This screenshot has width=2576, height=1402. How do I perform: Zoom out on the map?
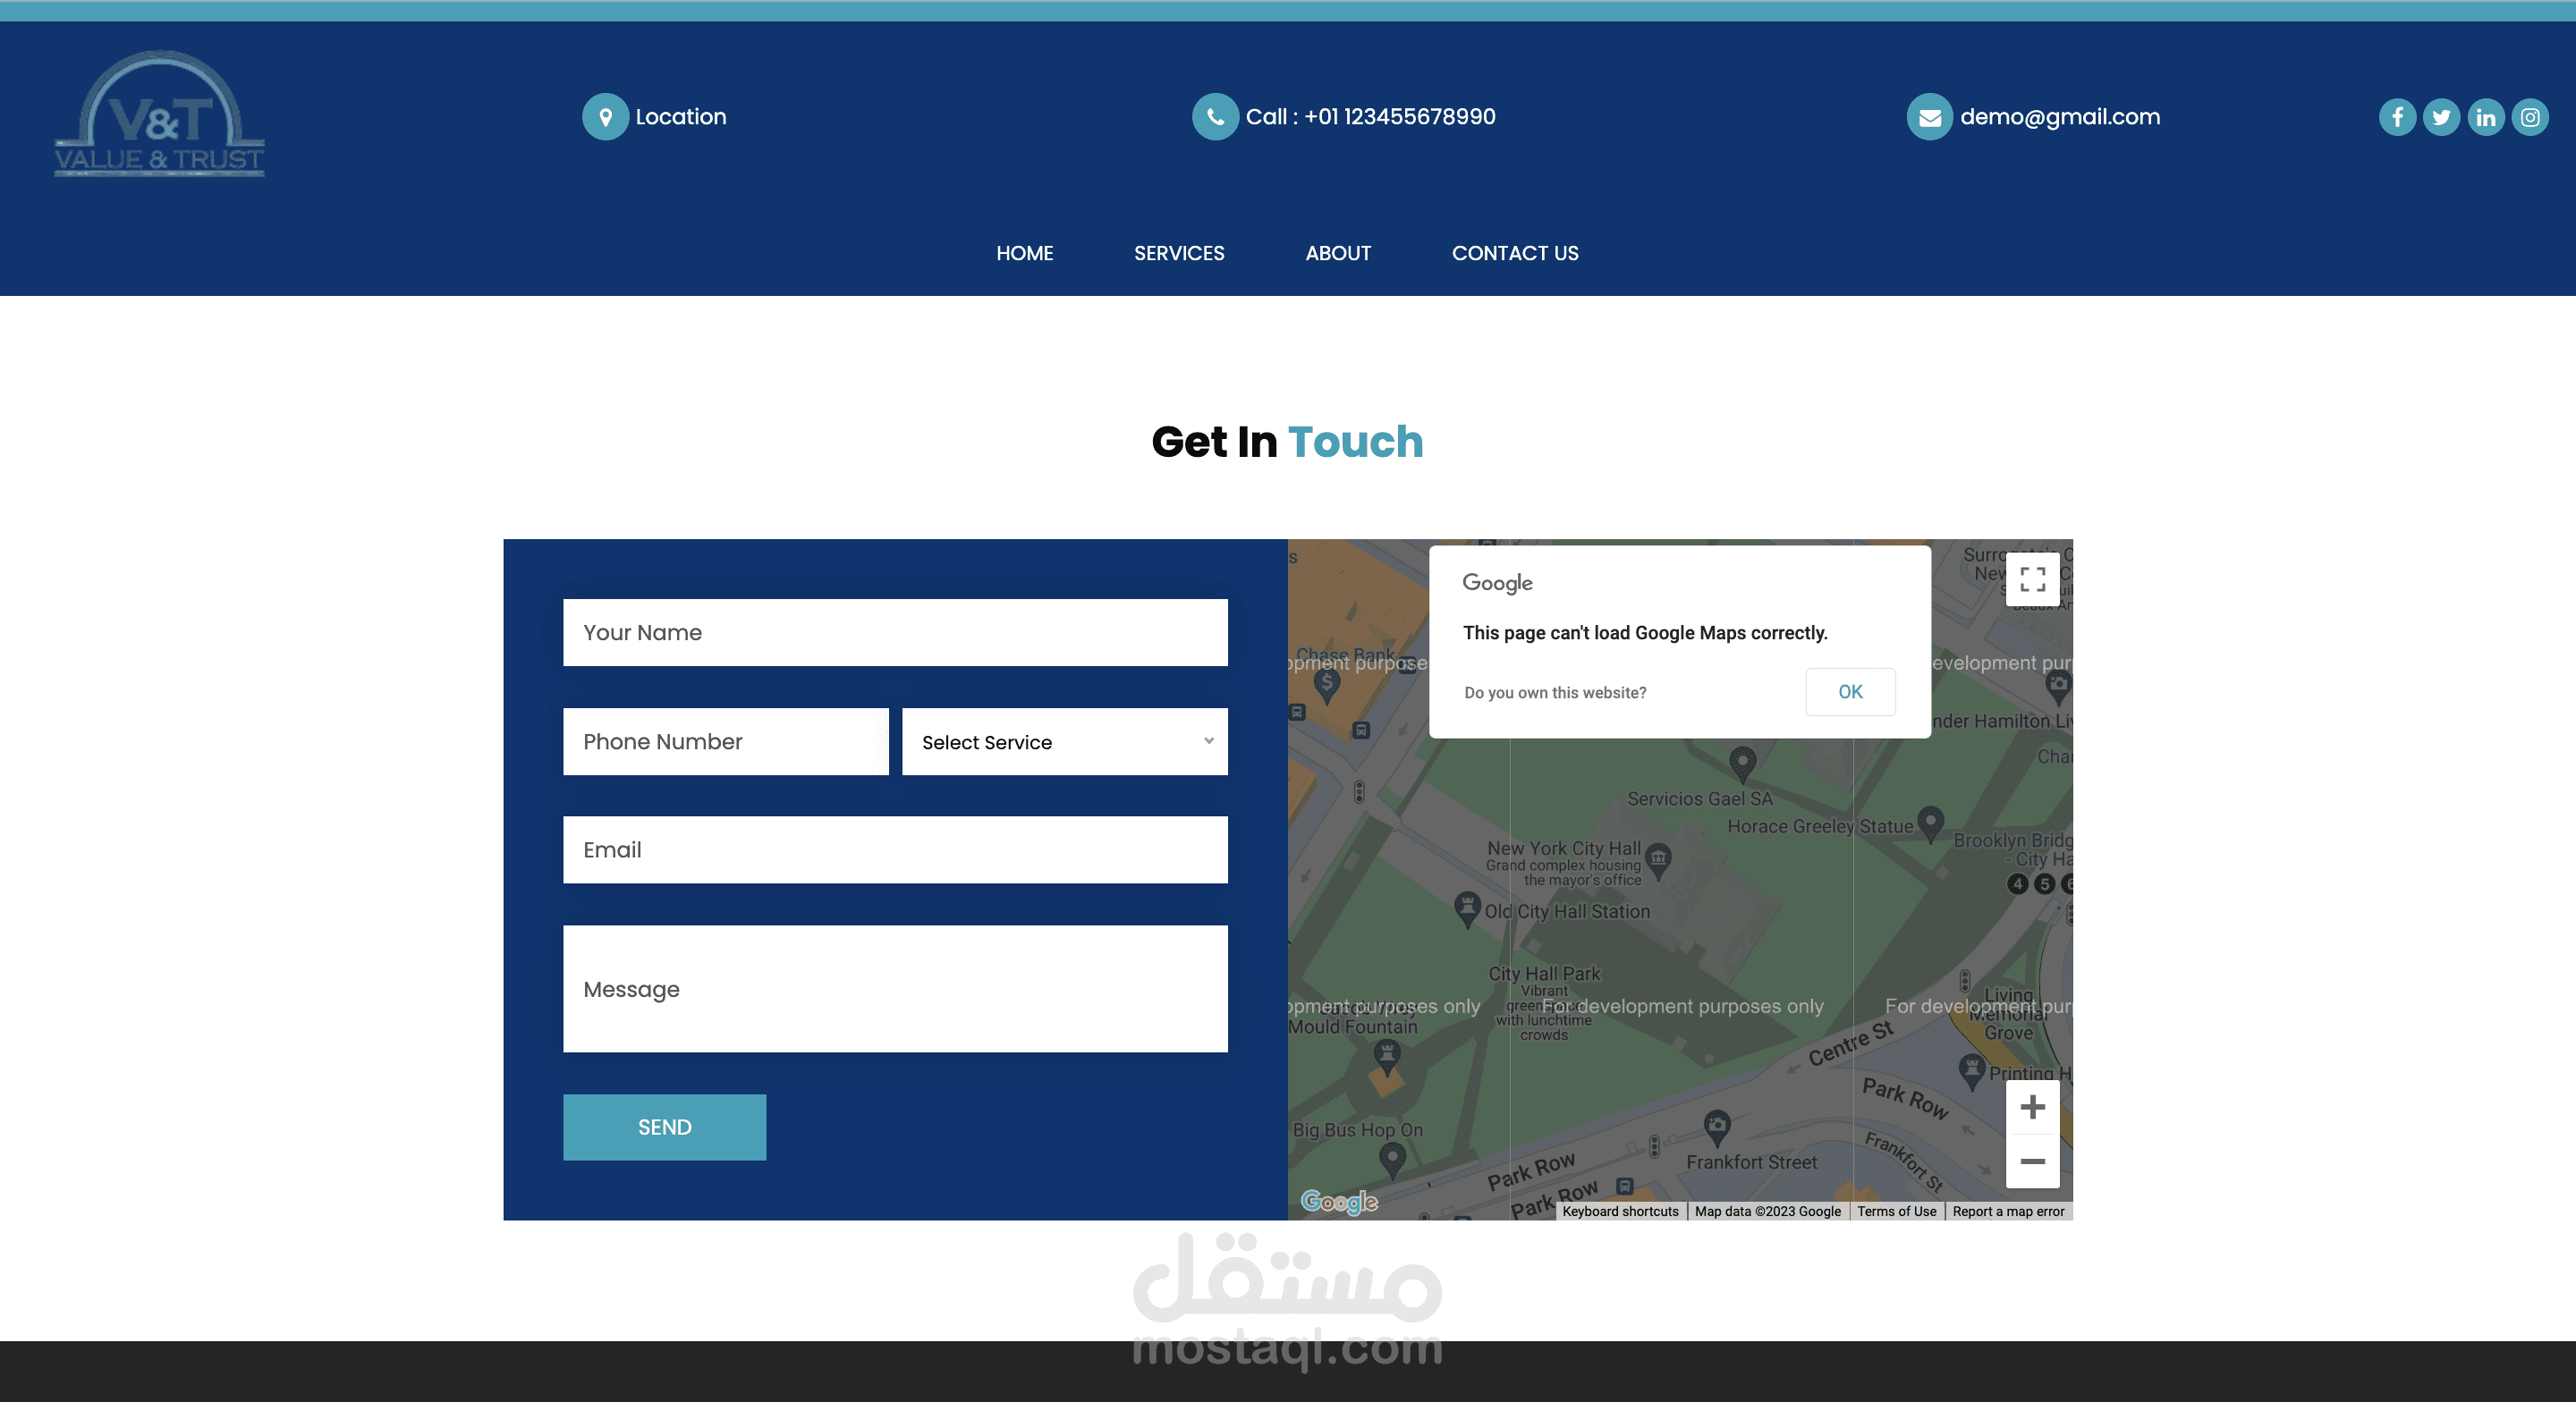pos(2032,1161)
